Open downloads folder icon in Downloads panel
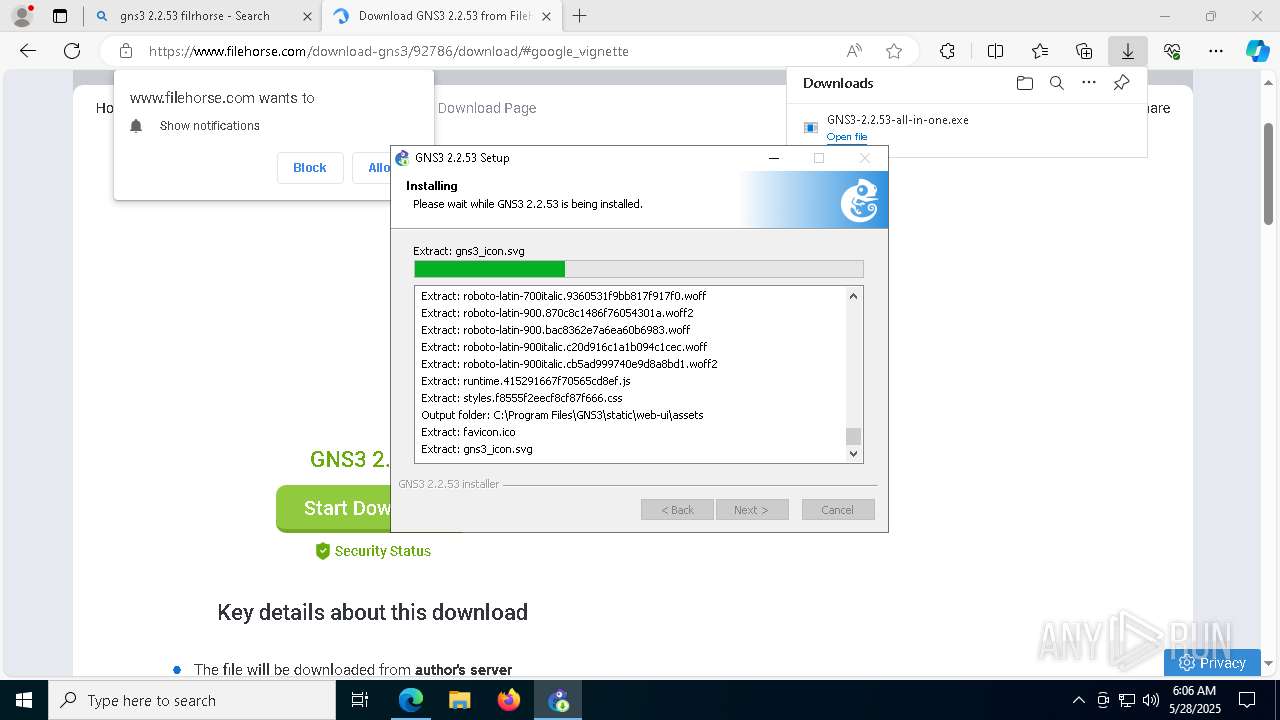 (1024, 83)
